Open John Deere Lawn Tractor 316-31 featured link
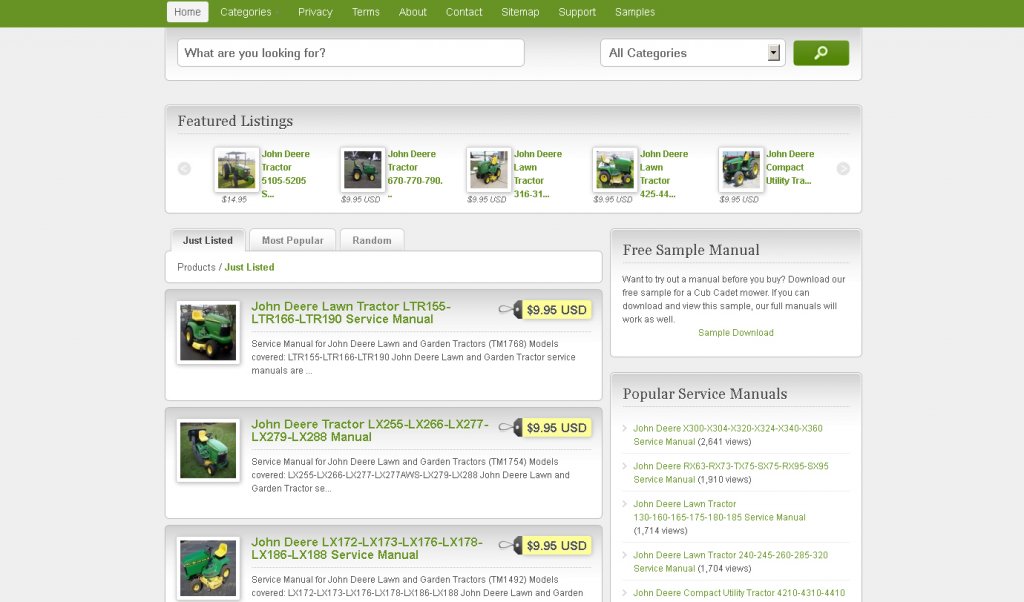1024x602 pixels. click(x=537, y=174)
